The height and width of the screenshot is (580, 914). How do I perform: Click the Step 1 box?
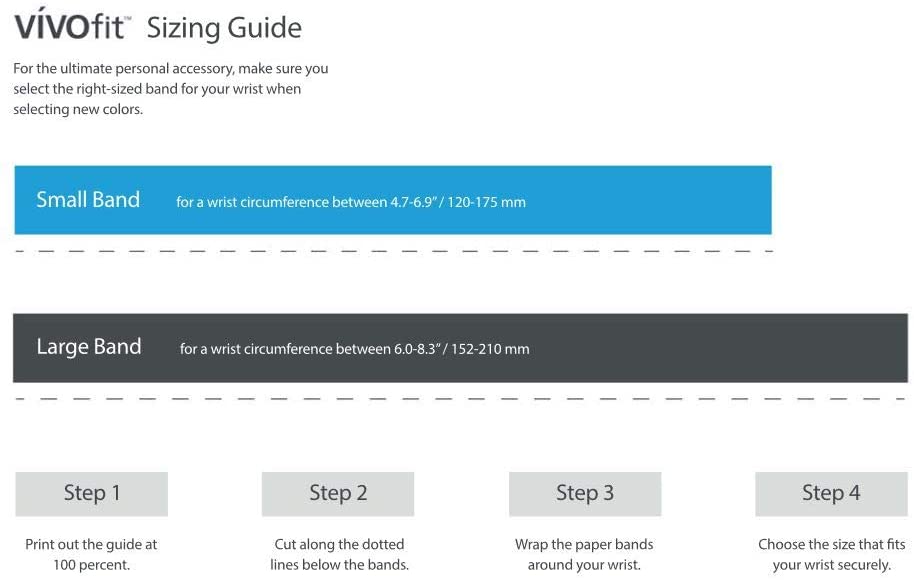coord(92,493)
